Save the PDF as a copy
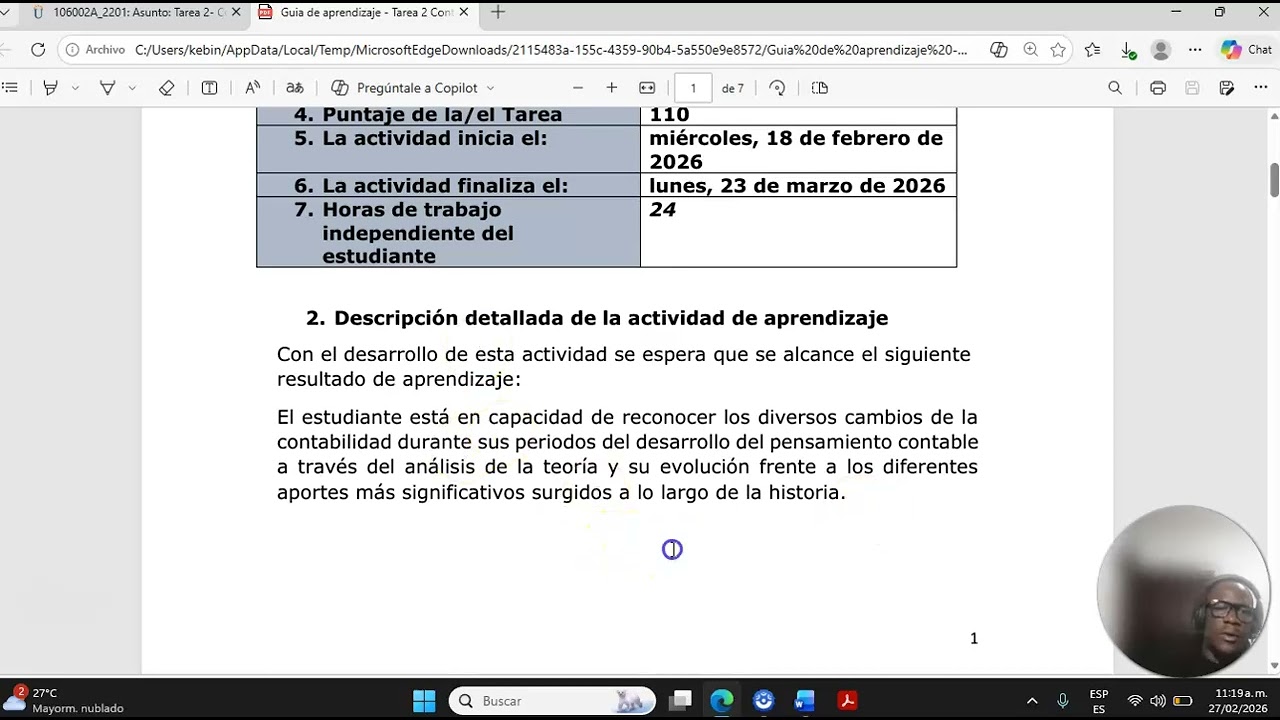 coord(1227,88)
